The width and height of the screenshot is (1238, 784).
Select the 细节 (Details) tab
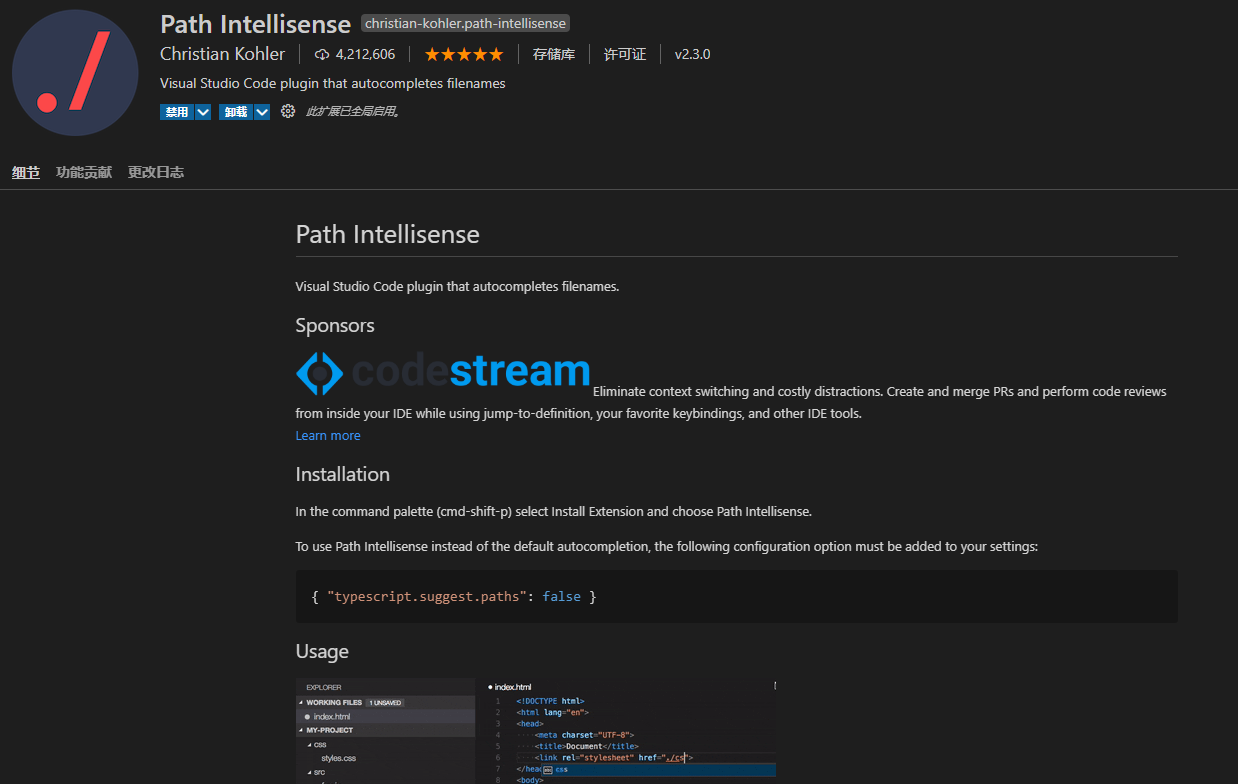[x=26, y=172]
